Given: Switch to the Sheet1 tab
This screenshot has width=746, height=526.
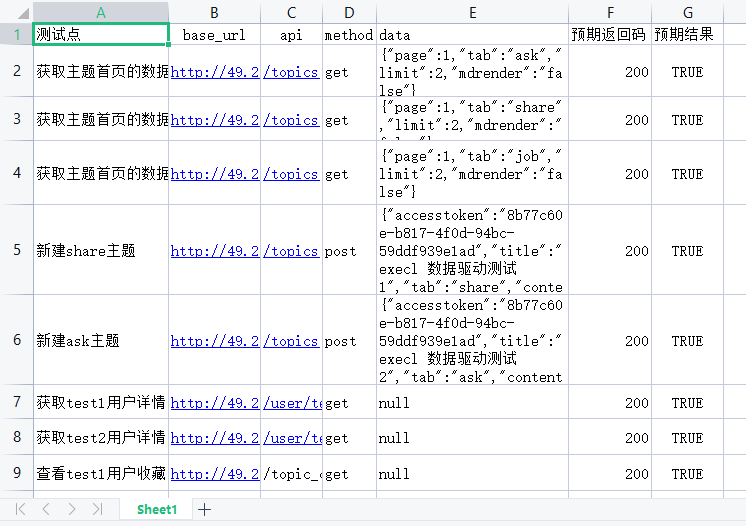Looking at the screenshot, I should 157,509.
